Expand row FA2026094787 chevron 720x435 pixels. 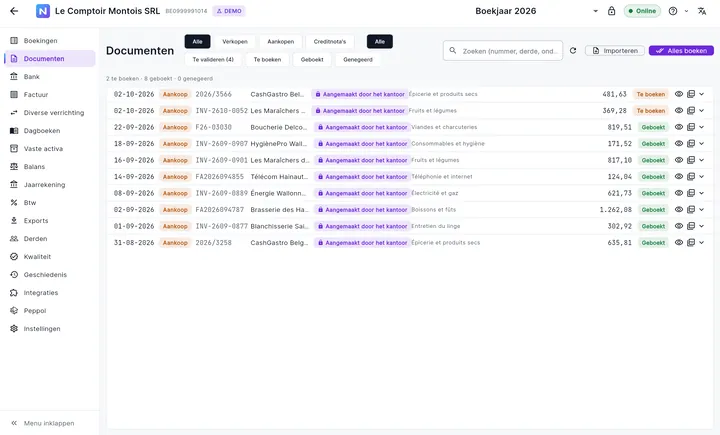tap(702, 210)
